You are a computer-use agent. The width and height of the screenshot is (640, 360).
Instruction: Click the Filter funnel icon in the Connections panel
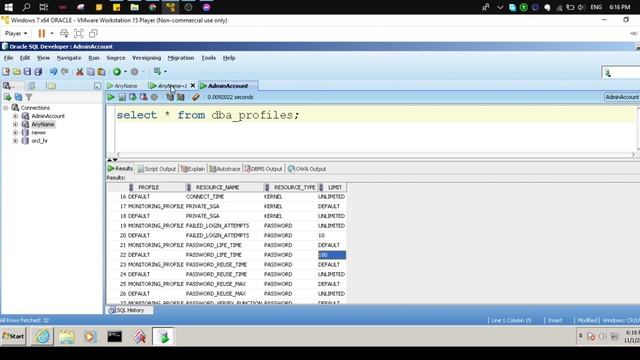tap(29, 97)
